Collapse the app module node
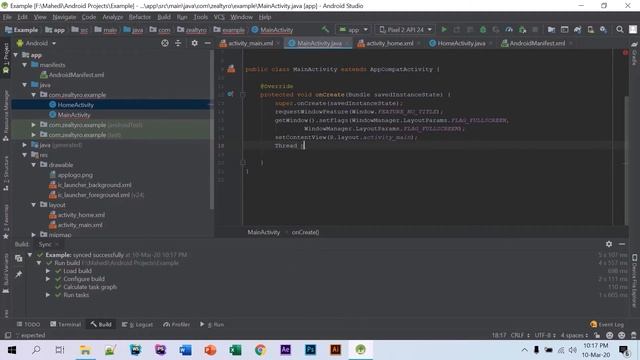The width and height of the screenshot is (640, 360). pos(16,55)
